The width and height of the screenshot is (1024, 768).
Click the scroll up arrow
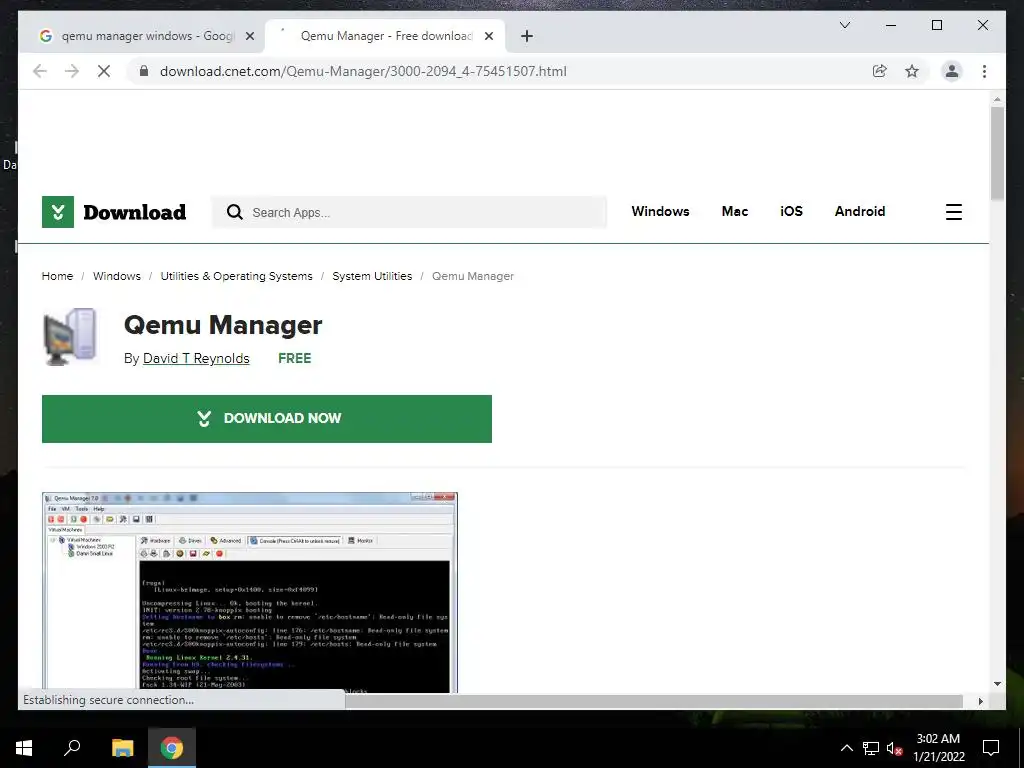pyautogui.click(x=997, y=99)
